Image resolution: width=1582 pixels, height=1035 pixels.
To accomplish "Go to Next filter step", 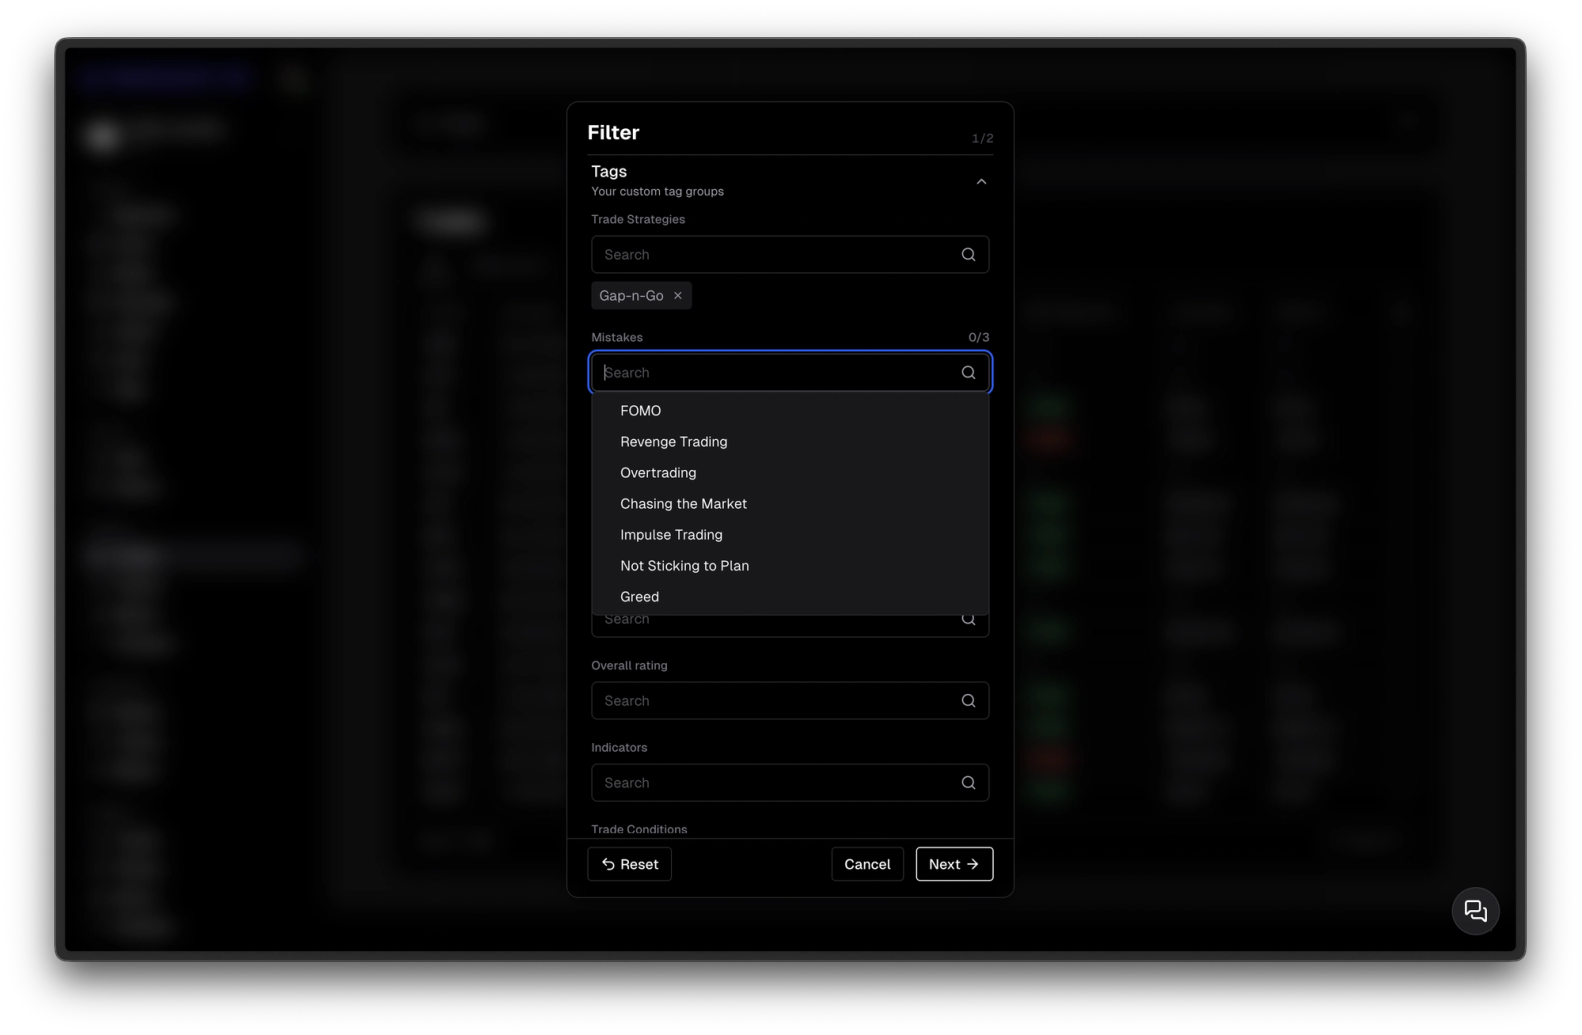I will pos(954,864).
